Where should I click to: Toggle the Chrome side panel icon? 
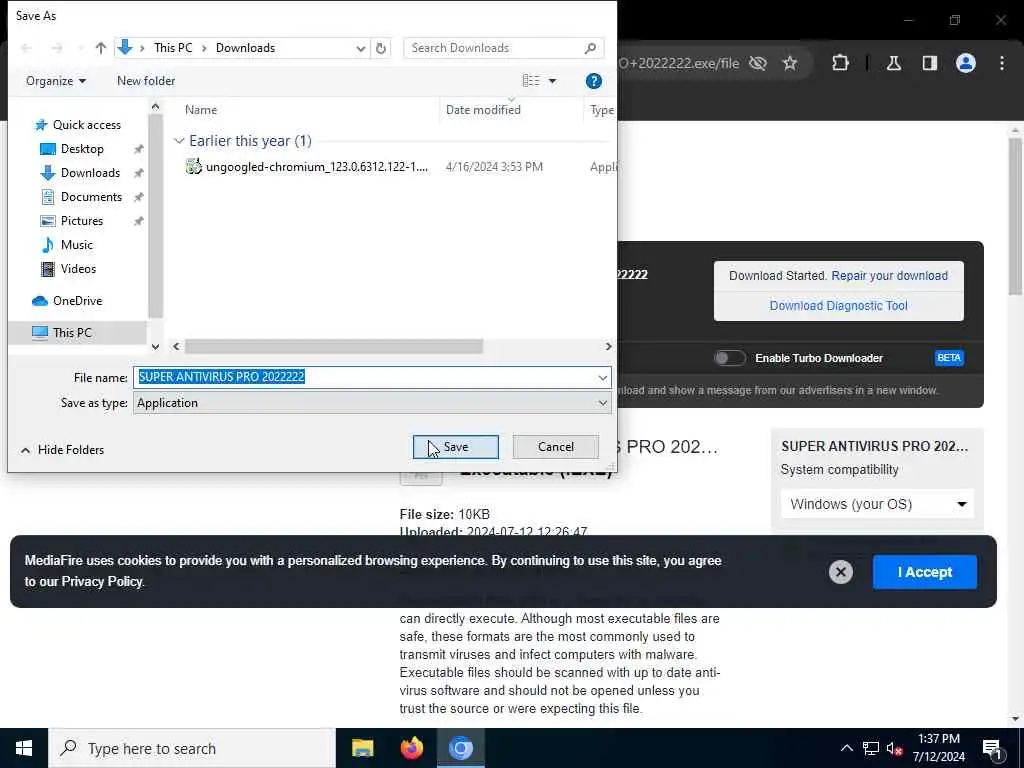pyautogui.click(x=930, y=63)
